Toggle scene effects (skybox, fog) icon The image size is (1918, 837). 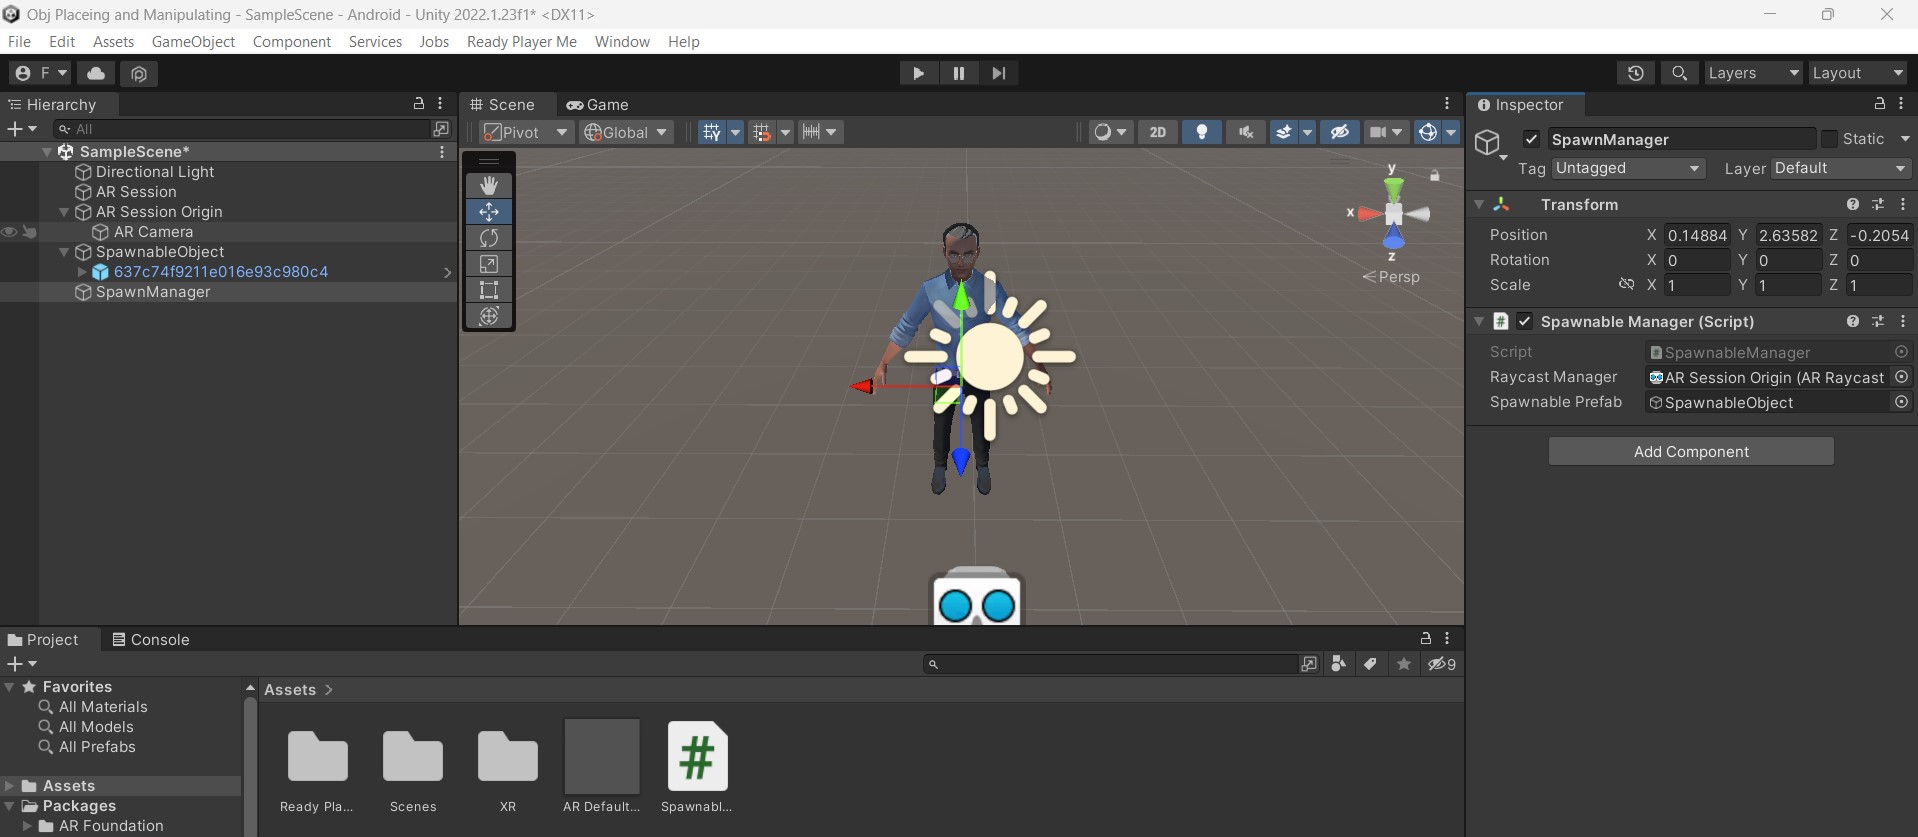(1284, 132)
